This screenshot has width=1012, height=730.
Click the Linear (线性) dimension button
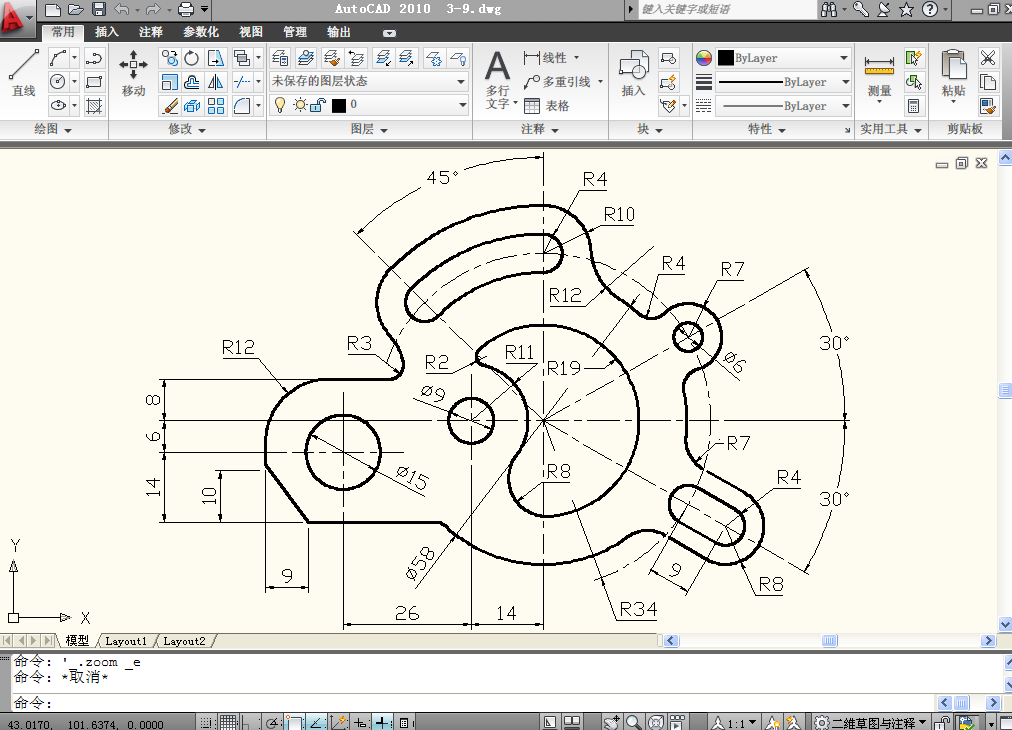[x=548, y=58]
